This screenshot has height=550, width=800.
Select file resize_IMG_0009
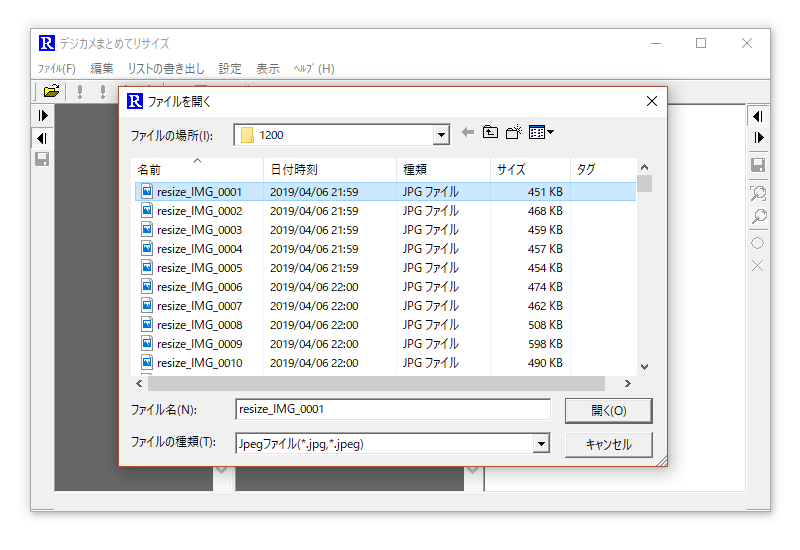[x=385, y=344]
